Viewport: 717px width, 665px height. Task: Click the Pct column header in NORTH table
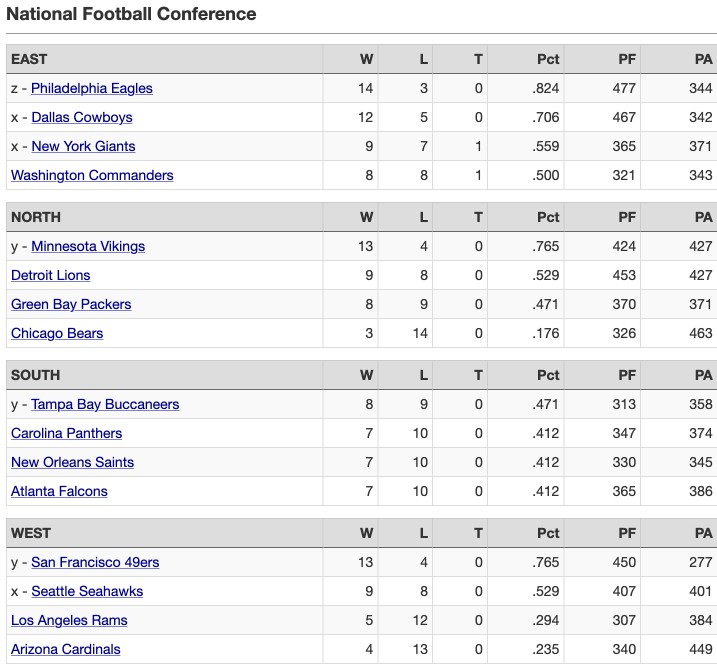coord(526,217)
